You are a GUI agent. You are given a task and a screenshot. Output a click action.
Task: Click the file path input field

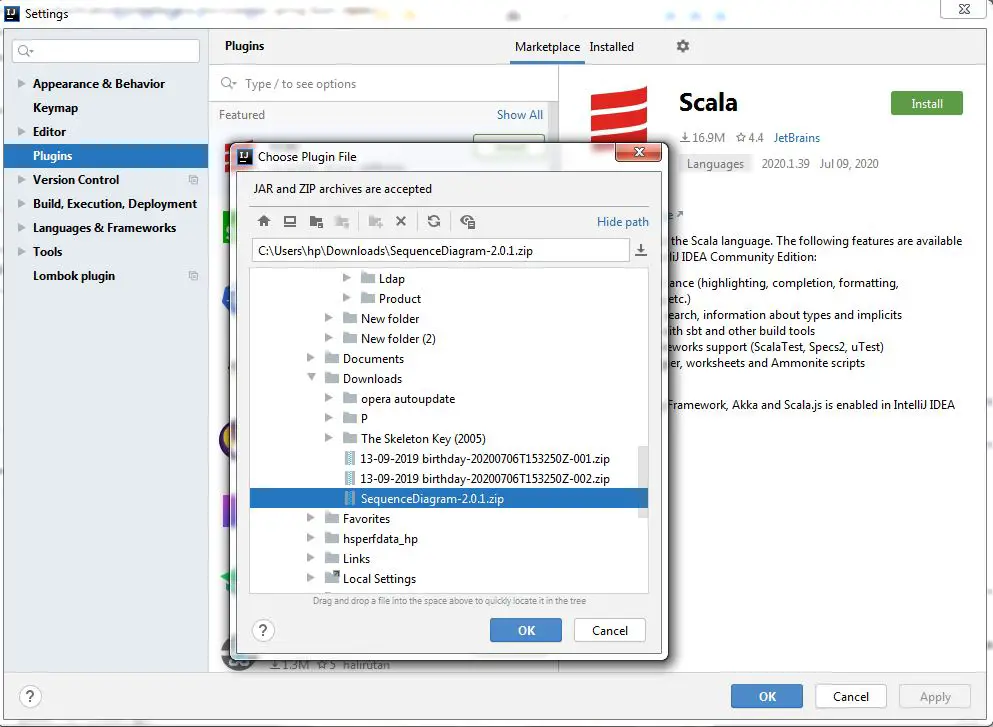[x=441, y=250]
